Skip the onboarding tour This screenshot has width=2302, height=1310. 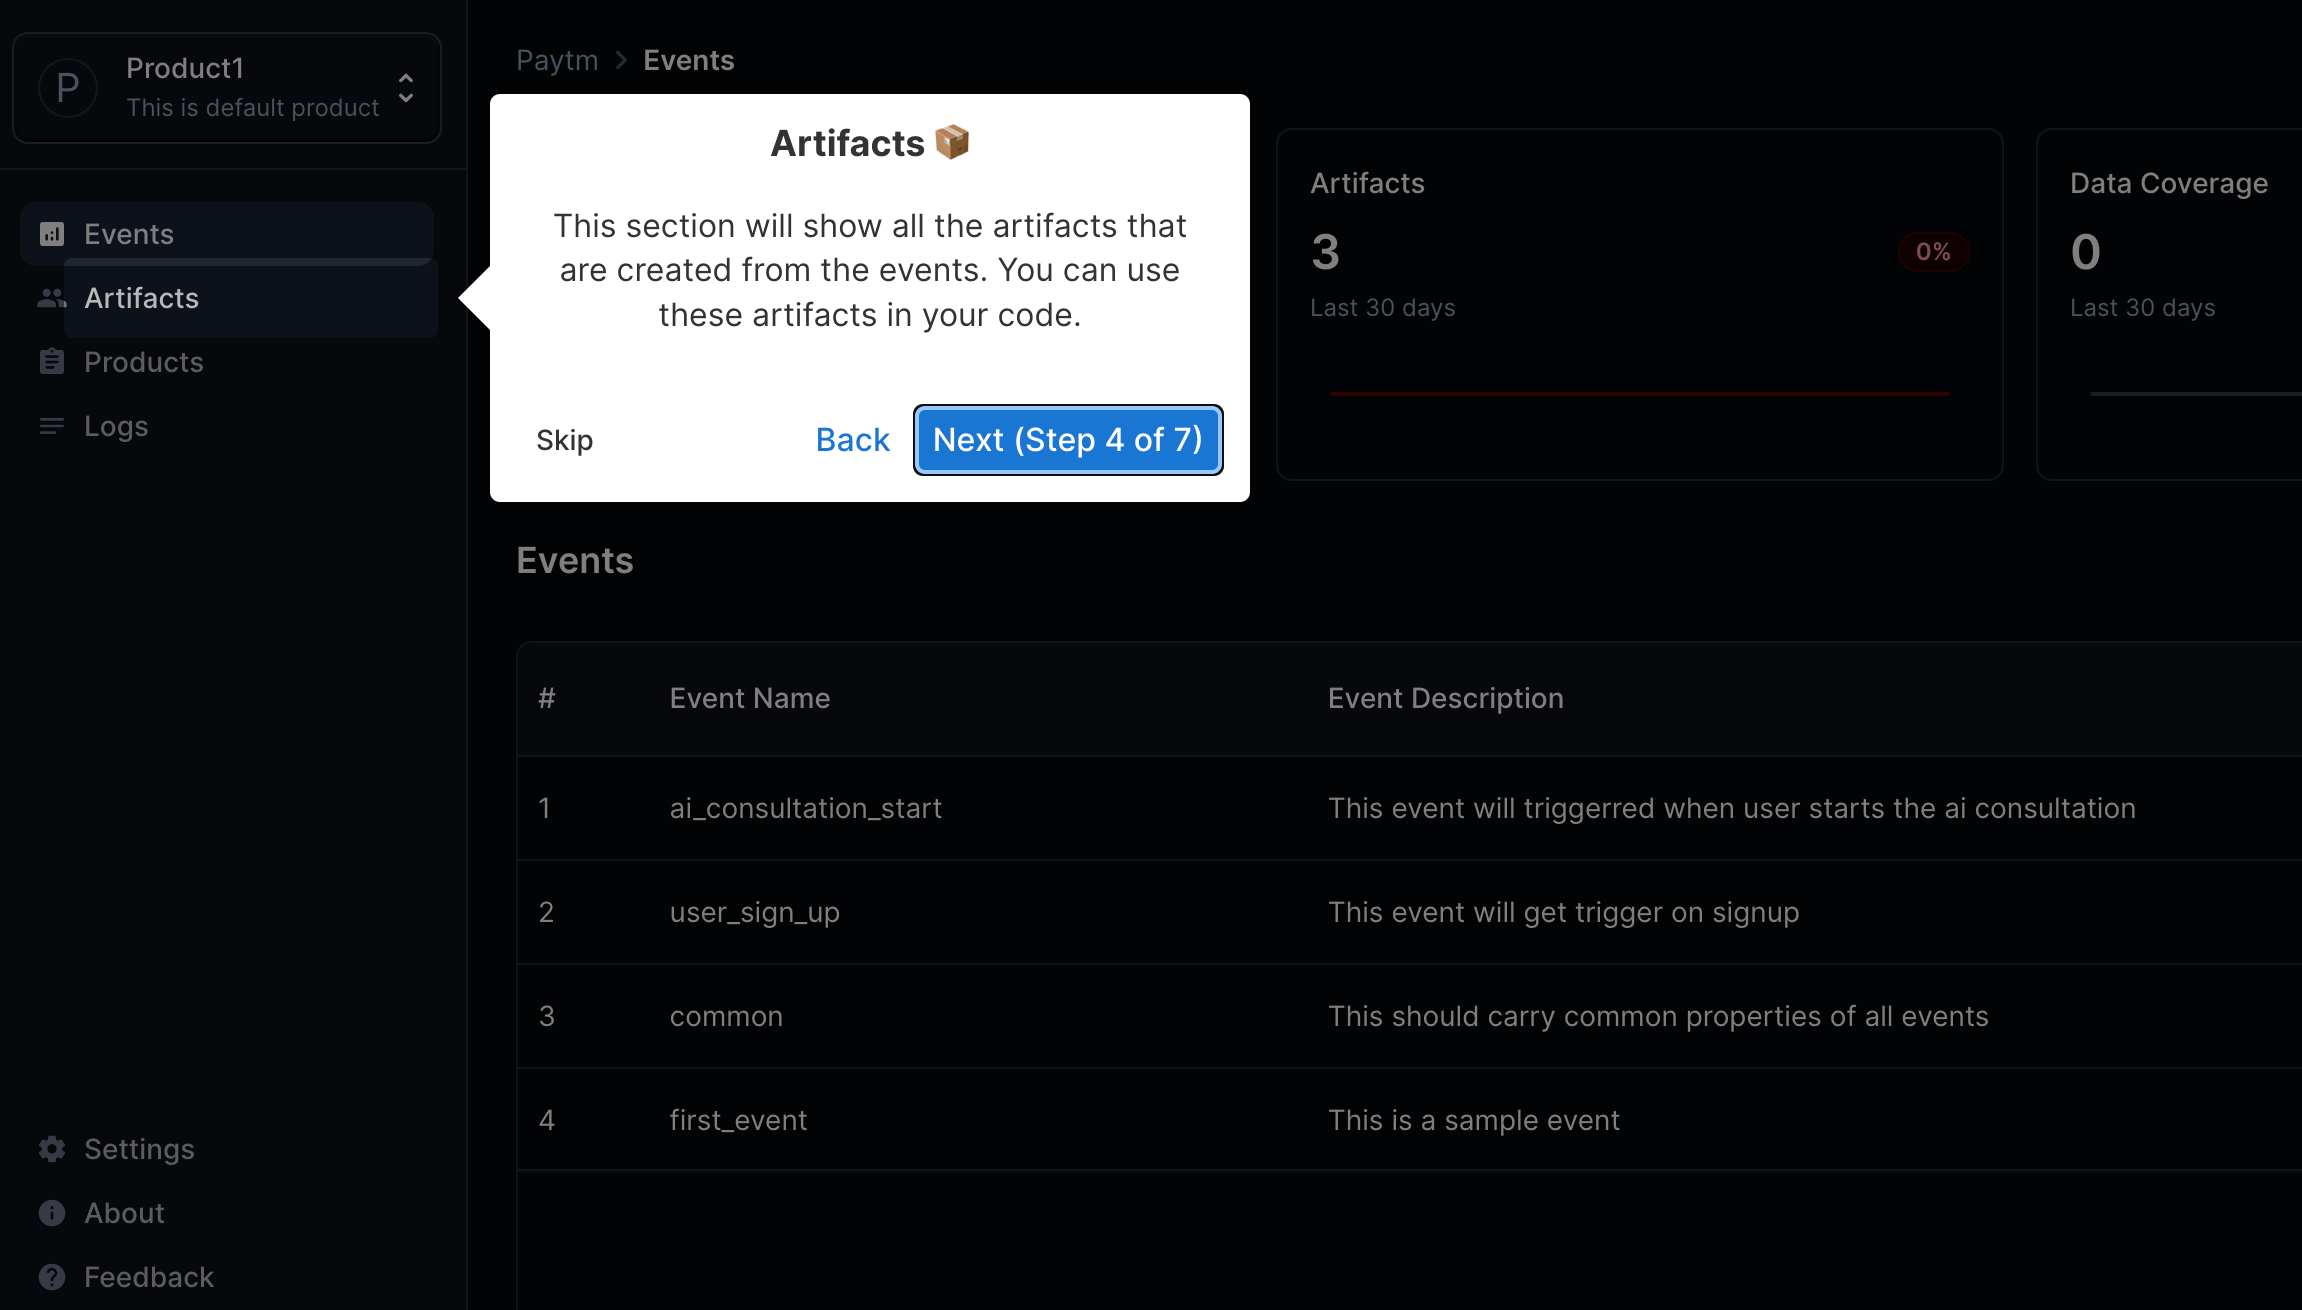(x=564, y=440)
